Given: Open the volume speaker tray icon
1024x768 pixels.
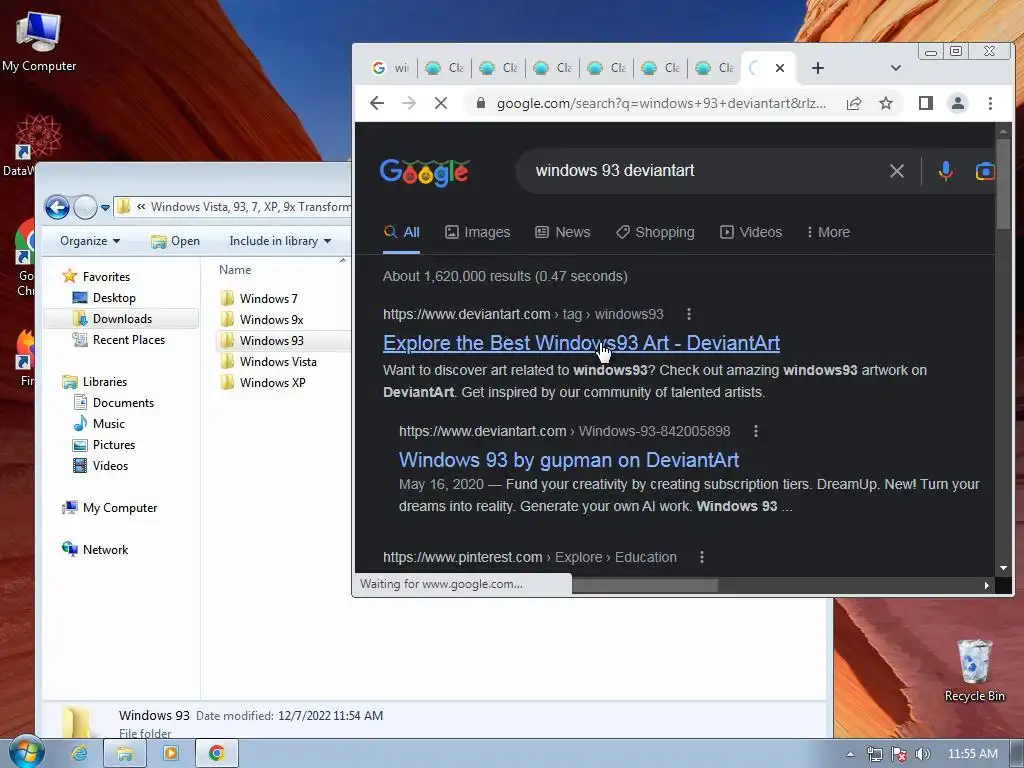Looking at the screenshot, I should coord(922,754).
